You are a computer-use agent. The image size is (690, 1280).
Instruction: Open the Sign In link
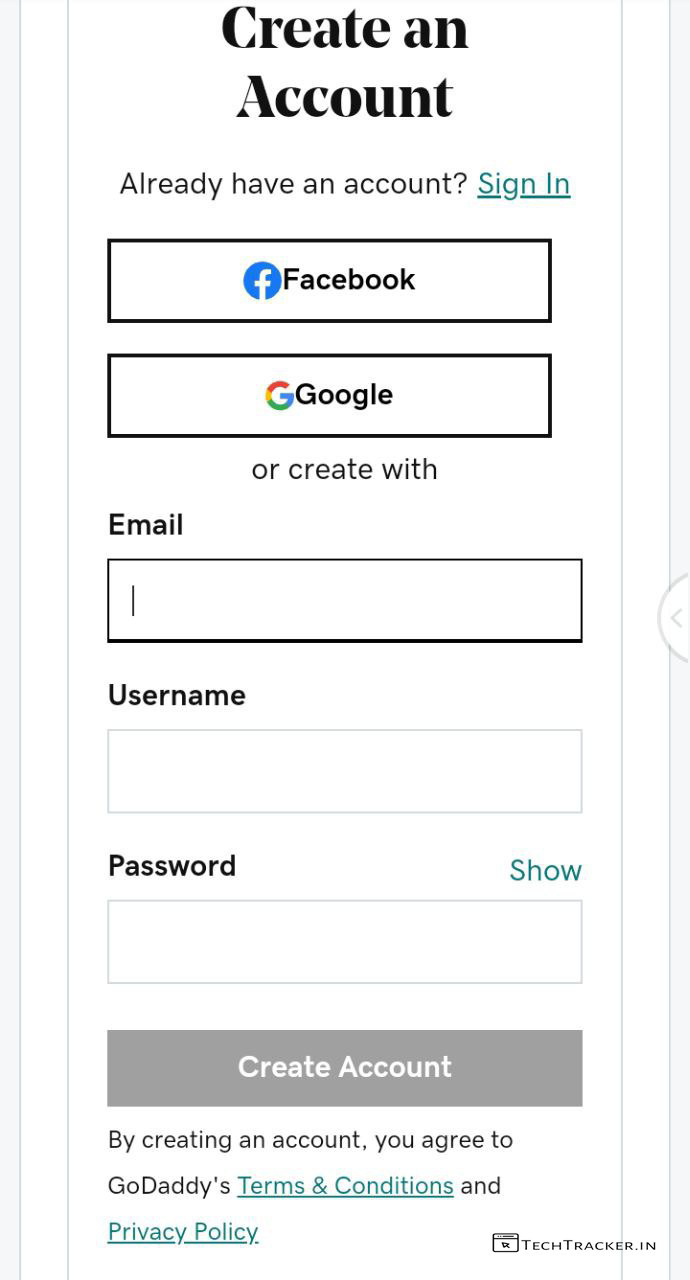(x=523, y=184)
